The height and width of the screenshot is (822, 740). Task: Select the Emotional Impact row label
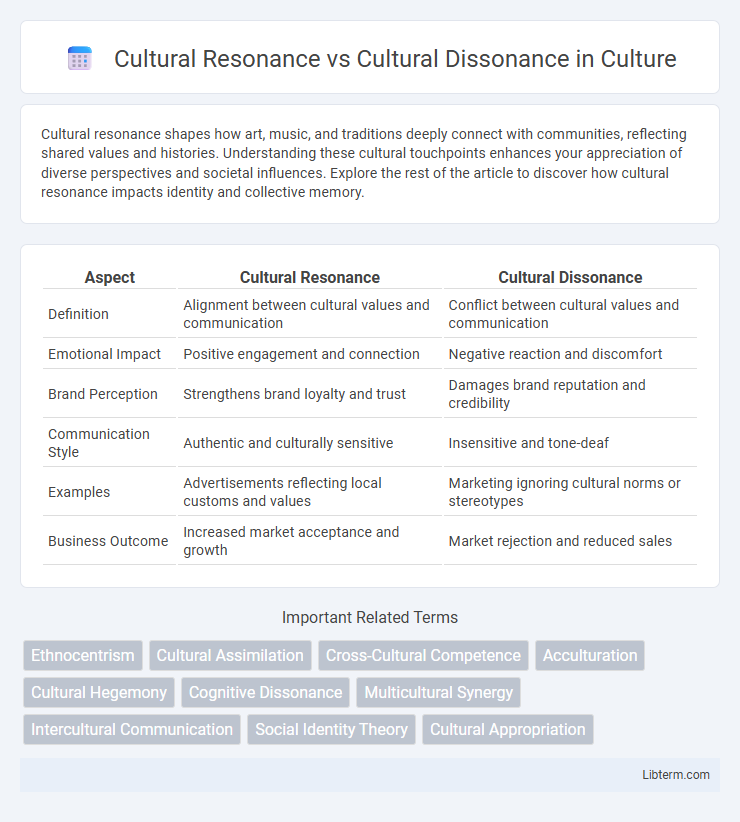(x=104, y=354)
